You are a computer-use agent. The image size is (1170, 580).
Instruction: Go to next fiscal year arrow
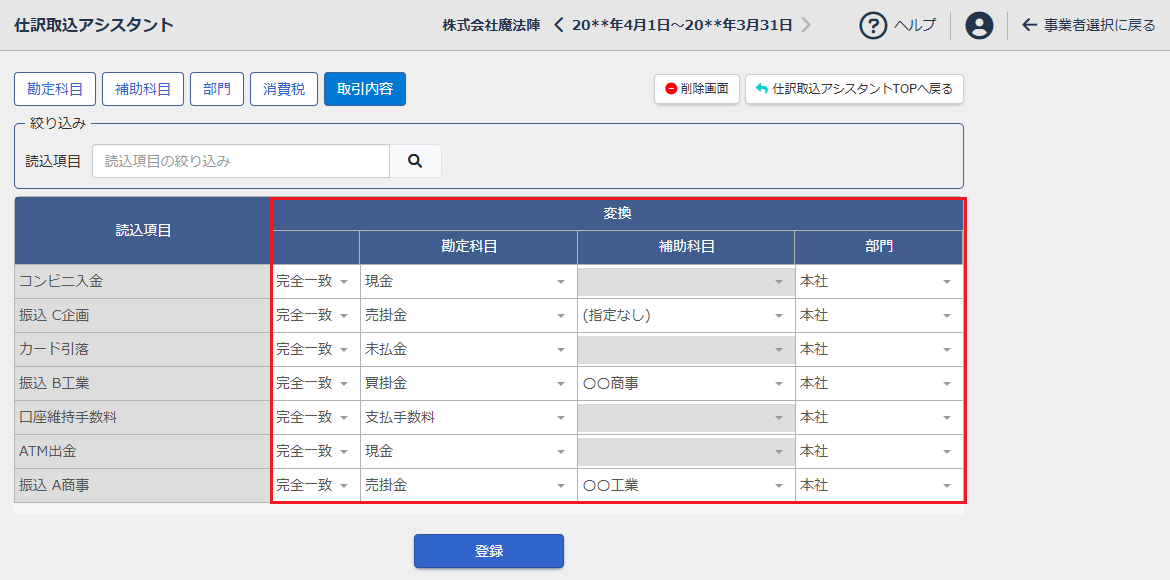807,25
